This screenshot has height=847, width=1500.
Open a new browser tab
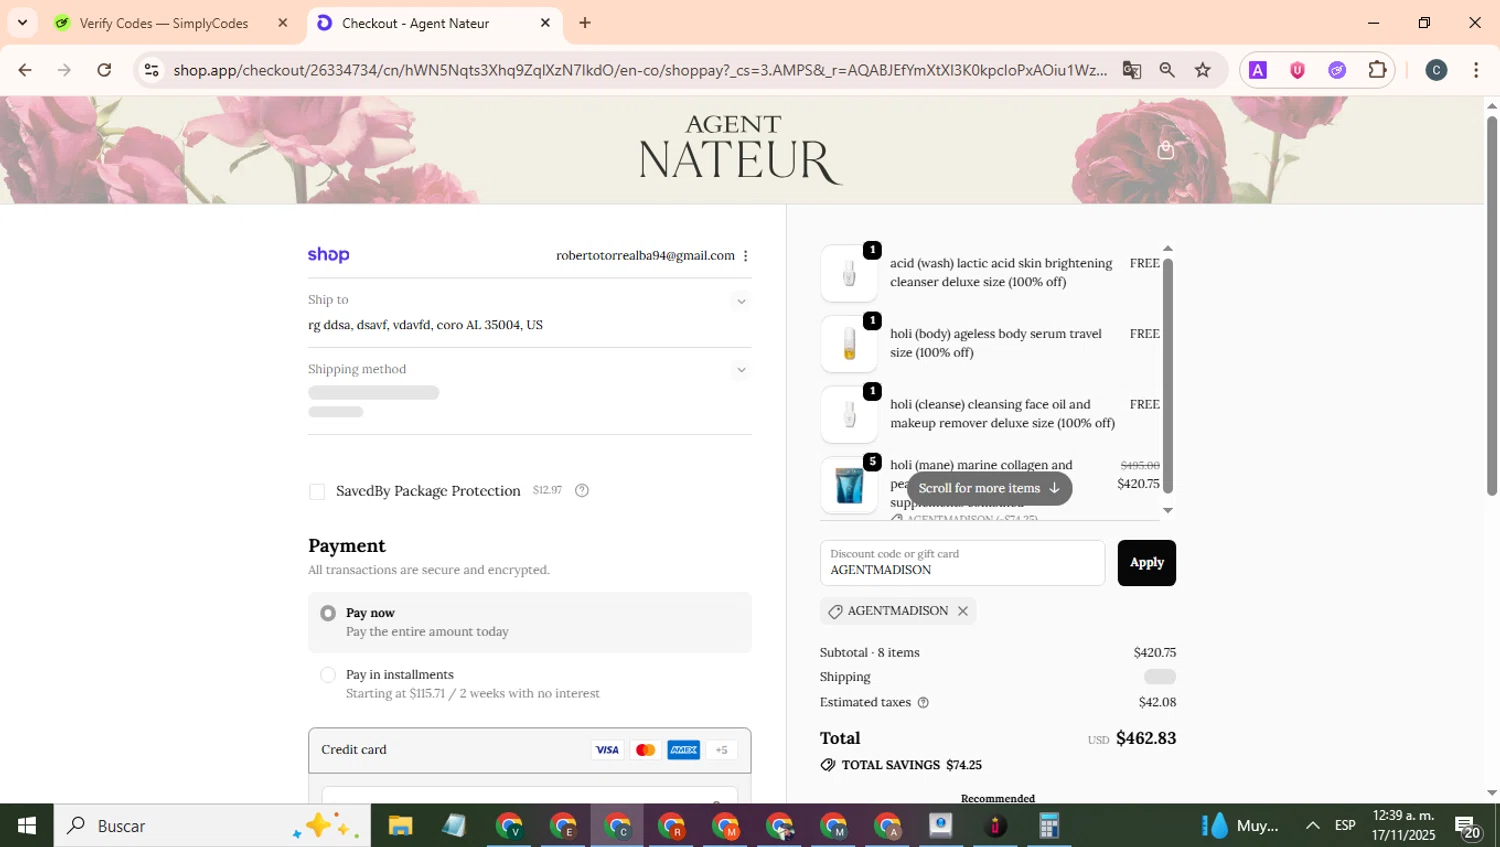(585, 23)
